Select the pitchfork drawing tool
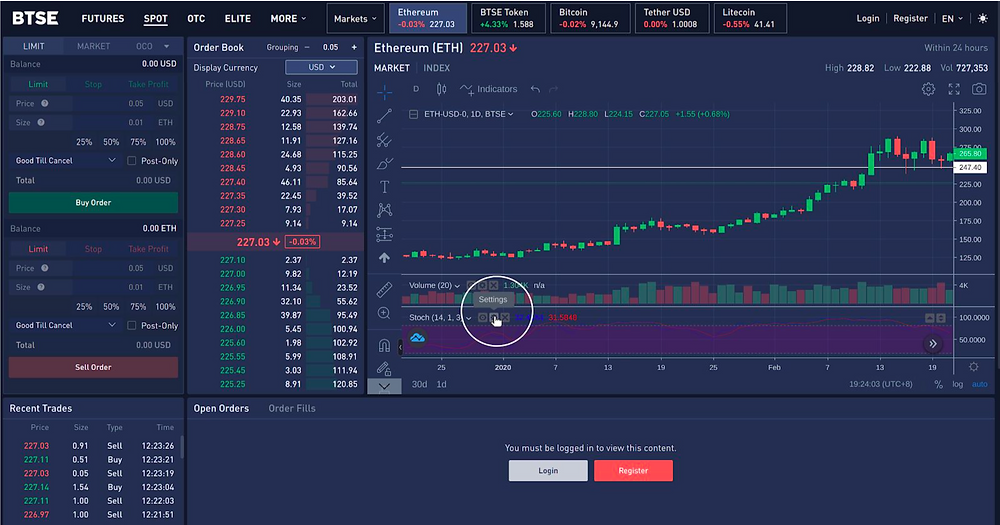This screenshot has width=1000, height=525. [384, 140]
